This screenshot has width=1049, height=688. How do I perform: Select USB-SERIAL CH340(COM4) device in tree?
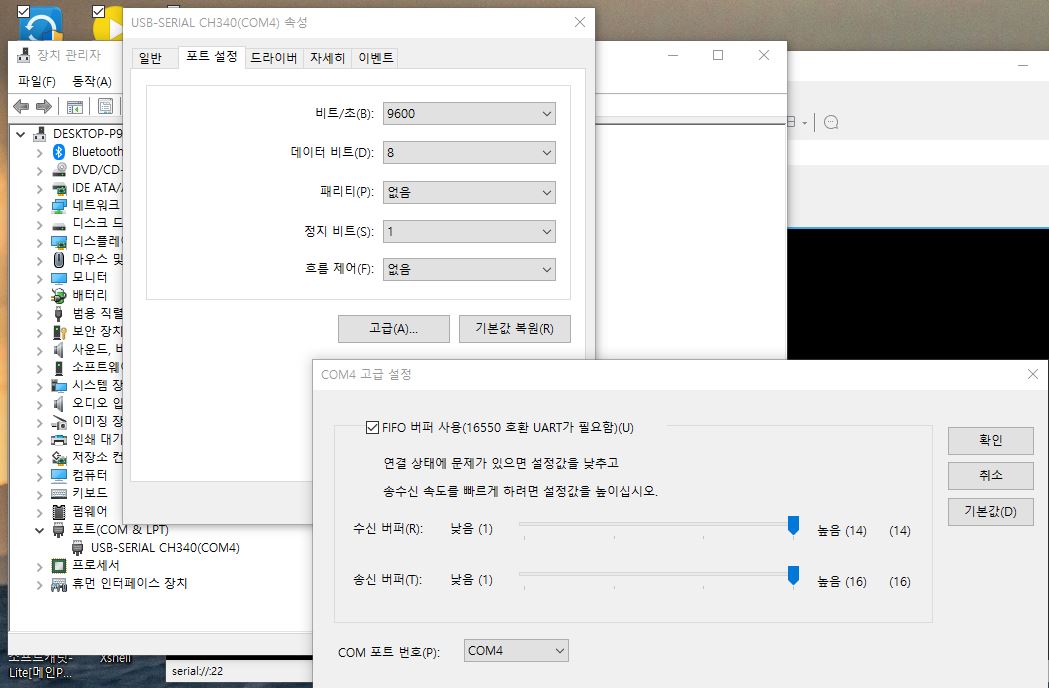(165, 548)
